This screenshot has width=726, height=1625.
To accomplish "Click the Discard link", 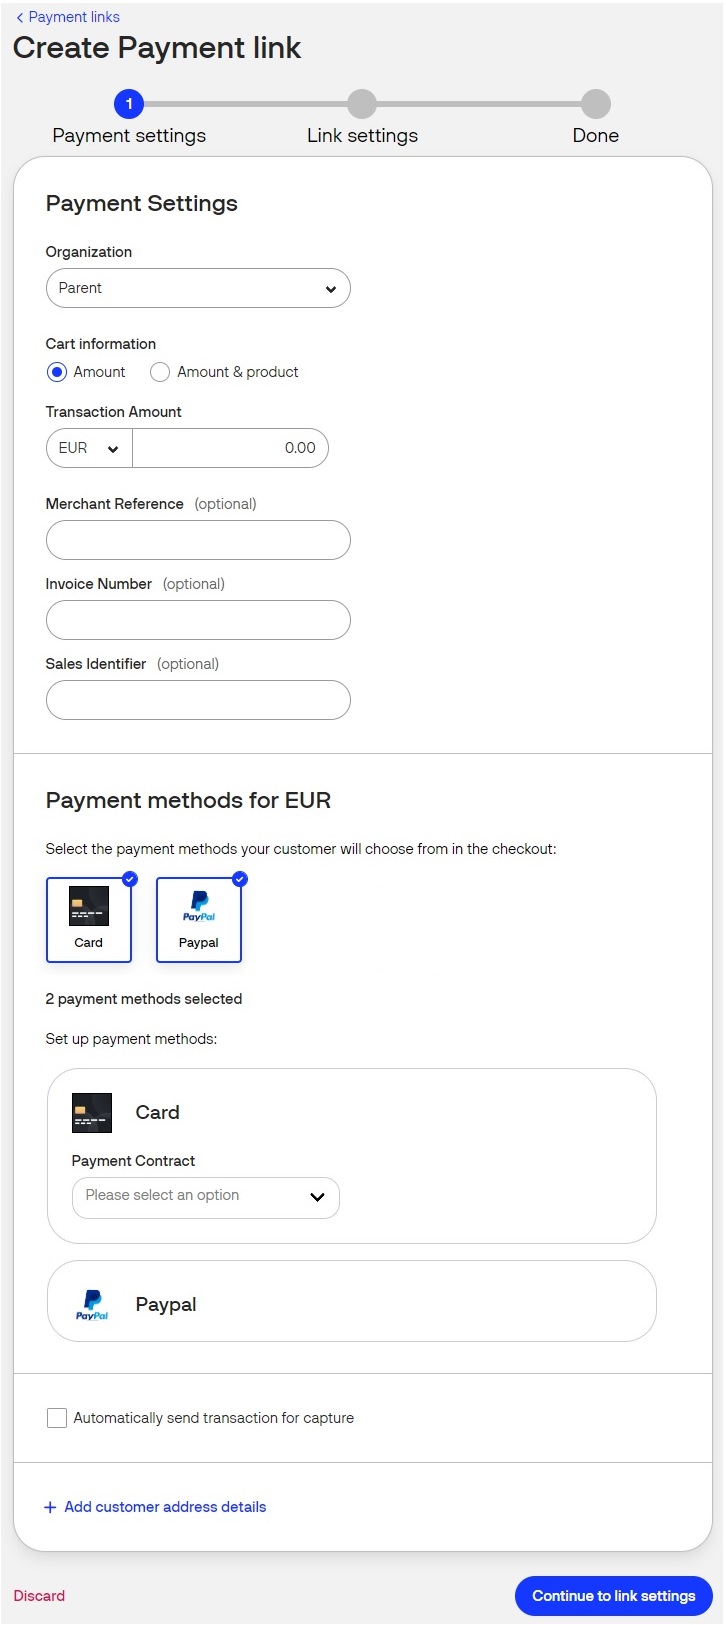I will coord(39,1596).
